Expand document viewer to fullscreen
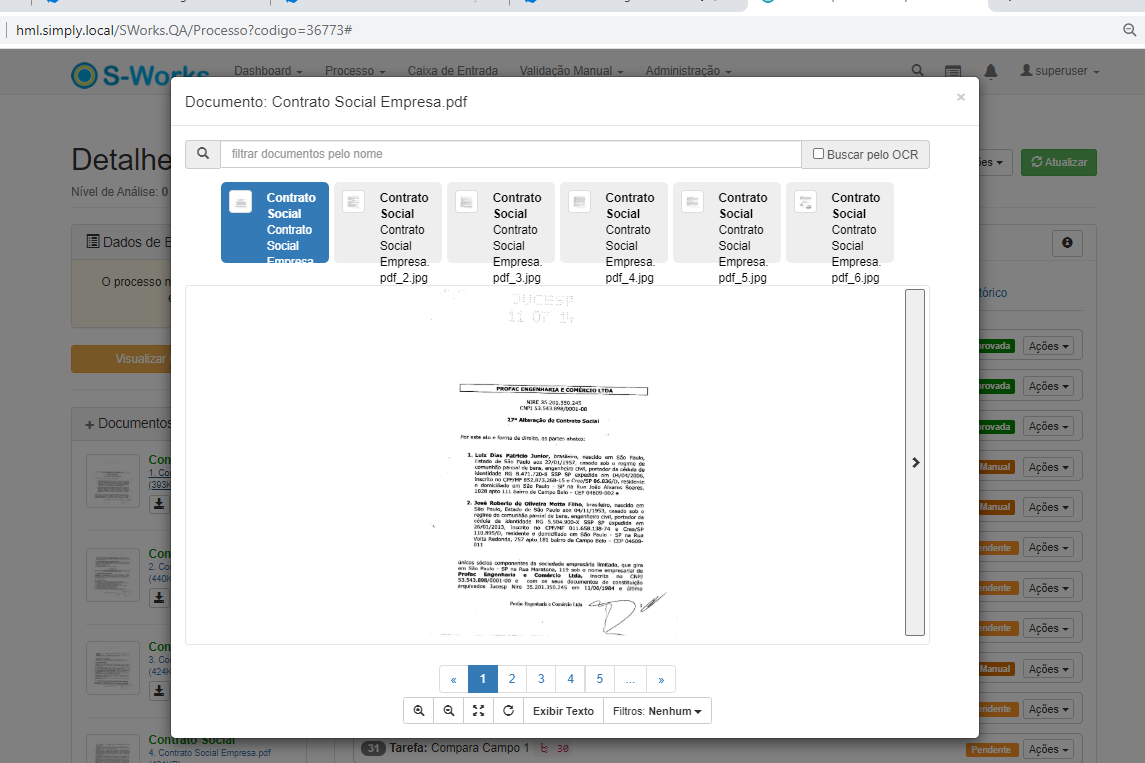 (x=478, y=710)
